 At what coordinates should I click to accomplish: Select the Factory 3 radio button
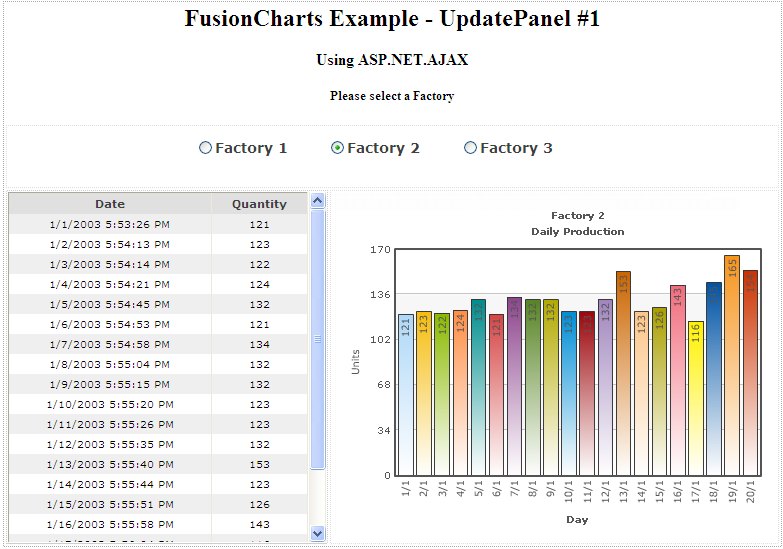tap(471, 148)
